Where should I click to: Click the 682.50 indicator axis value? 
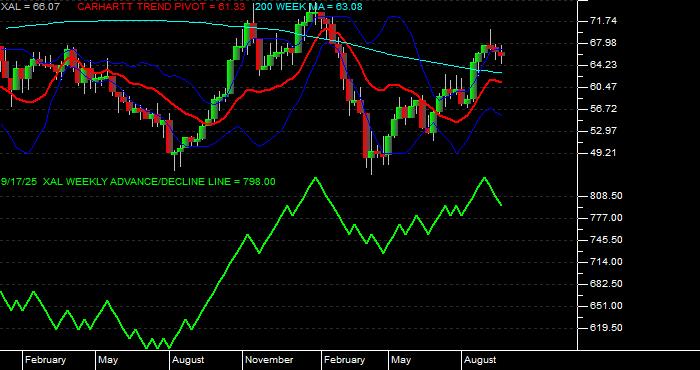click(606, 284)
